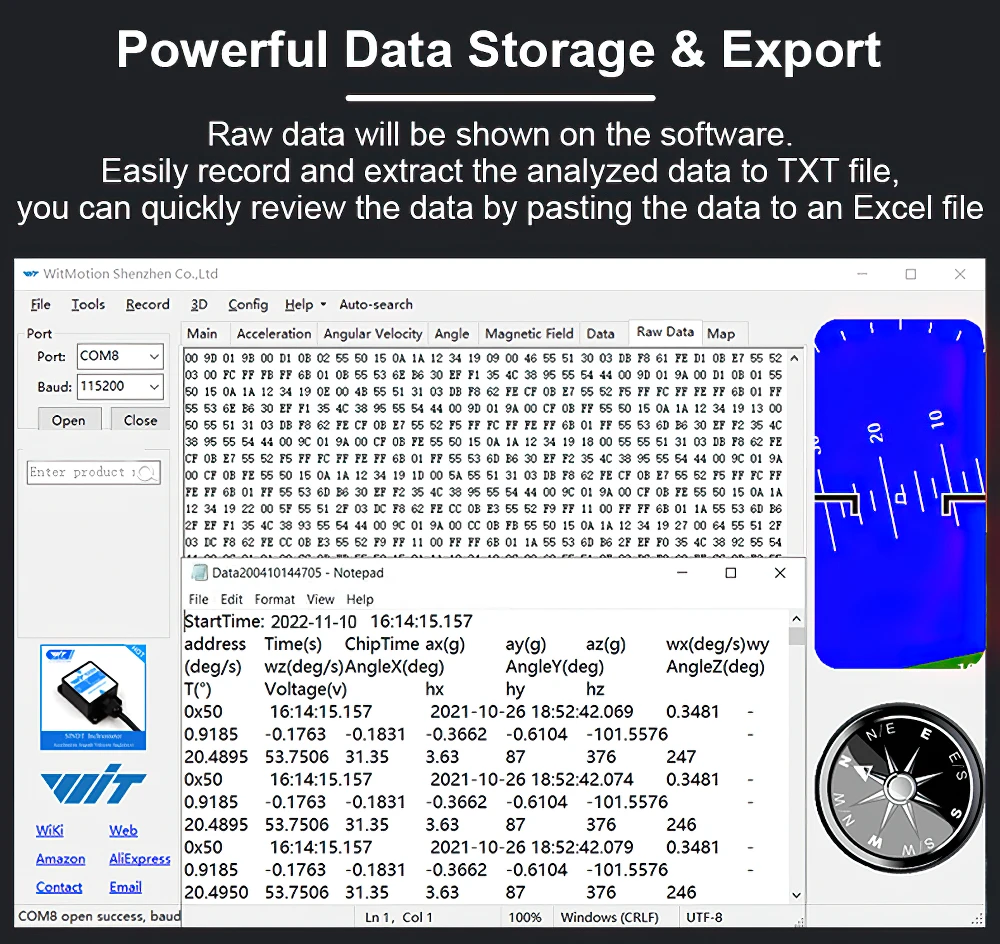
Task: Switch to the Acceleration tab
Action: tap(274, 334)
